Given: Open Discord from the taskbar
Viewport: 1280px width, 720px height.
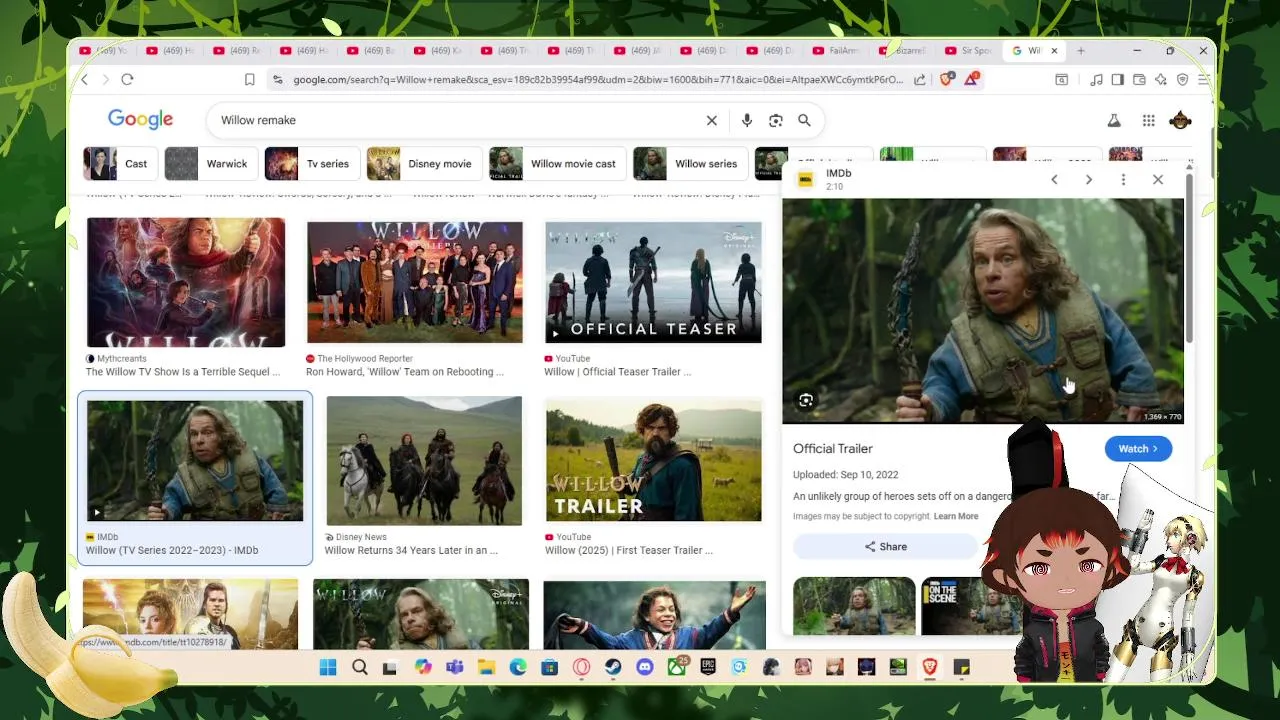Looking at the screenshot, I should coord(645,667).
